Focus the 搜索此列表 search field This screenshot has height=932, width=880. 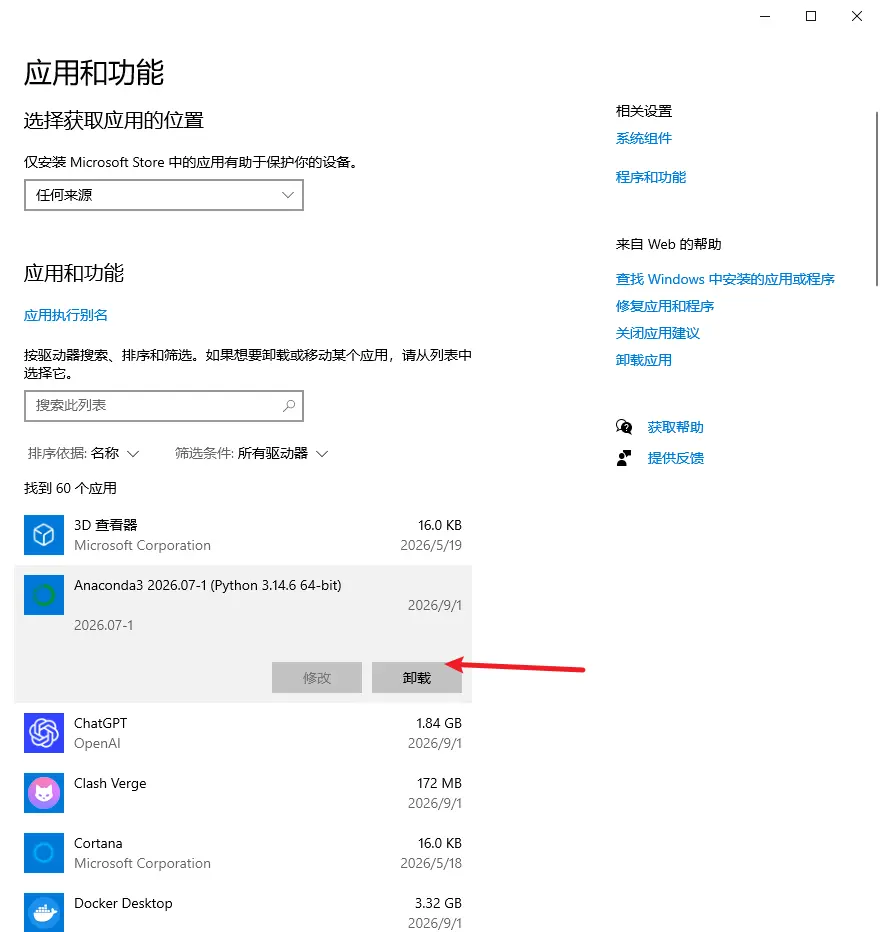(x=164, y=406)
